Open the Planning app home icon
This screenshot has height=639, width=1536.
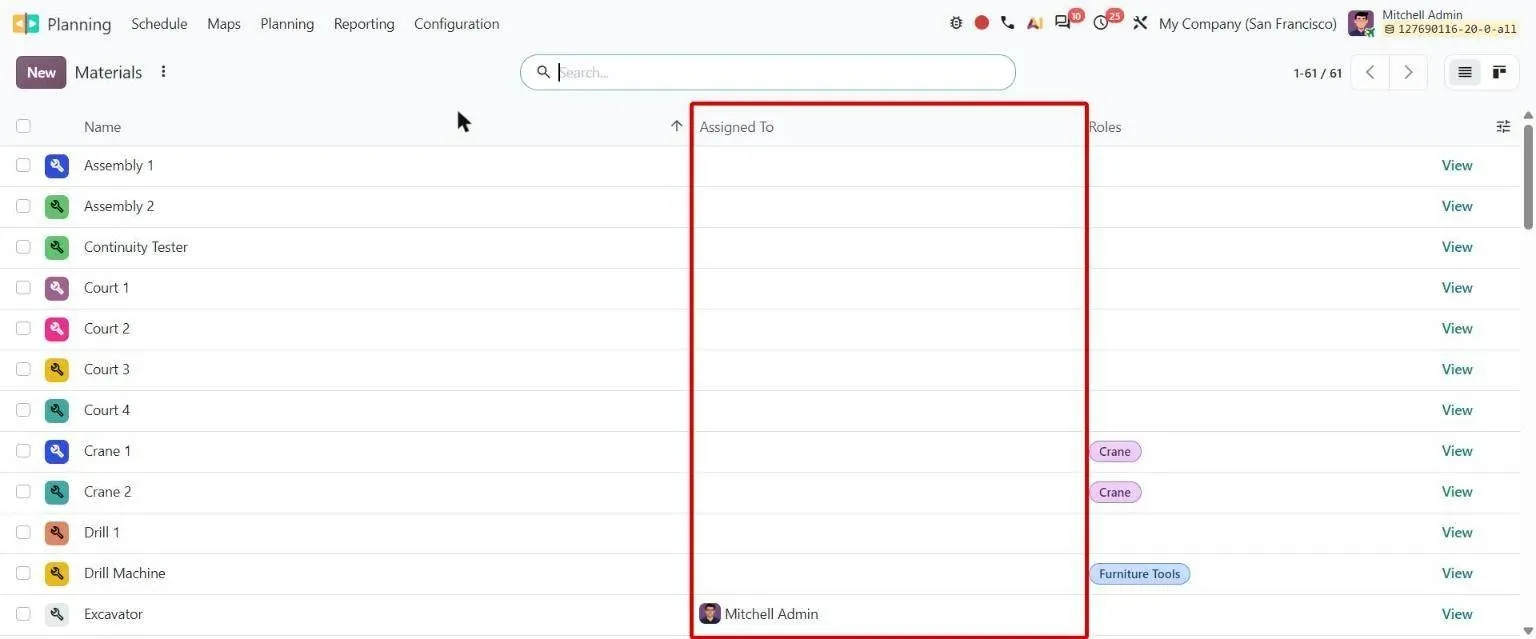(26, 23)
